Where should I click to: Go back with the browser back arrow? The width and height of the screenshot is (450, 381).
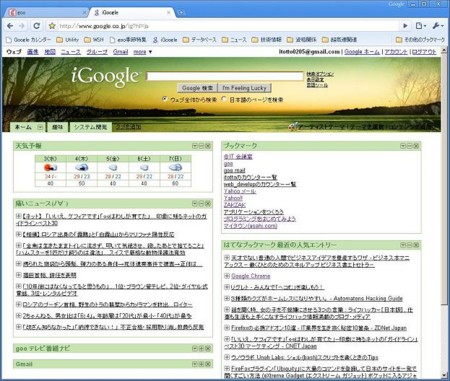[x=10, y=26]
